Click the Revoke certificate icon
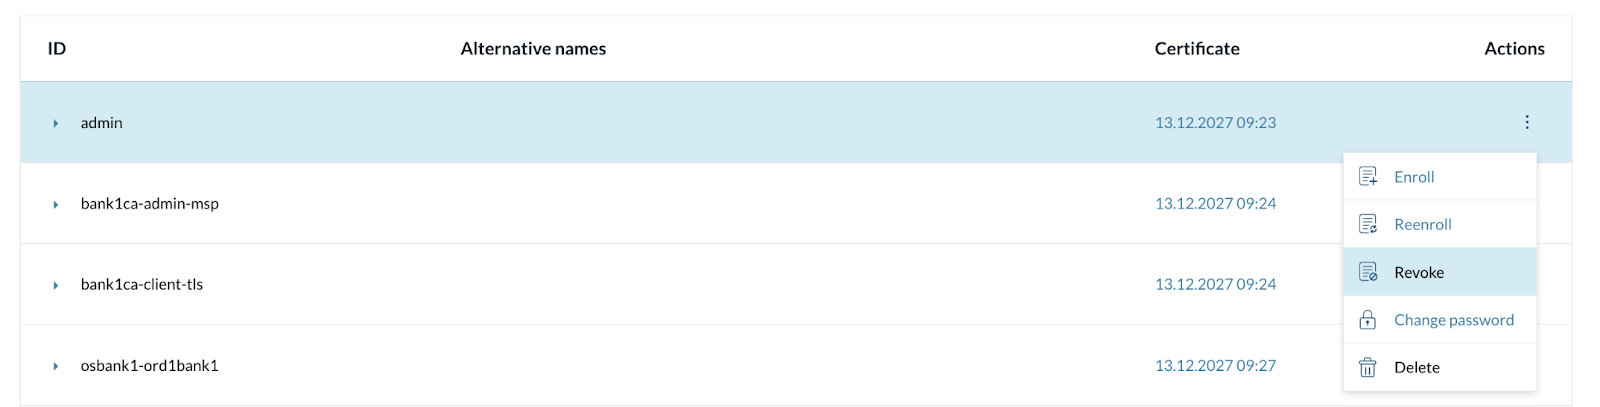Image resolution: width=1600 pixels, height=407 pixels. coord(1368,272)
